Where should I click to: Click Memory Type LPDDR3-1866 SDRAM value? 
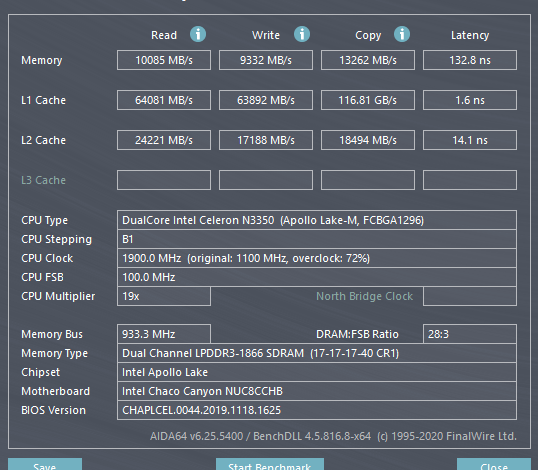(x=317, y=353)
